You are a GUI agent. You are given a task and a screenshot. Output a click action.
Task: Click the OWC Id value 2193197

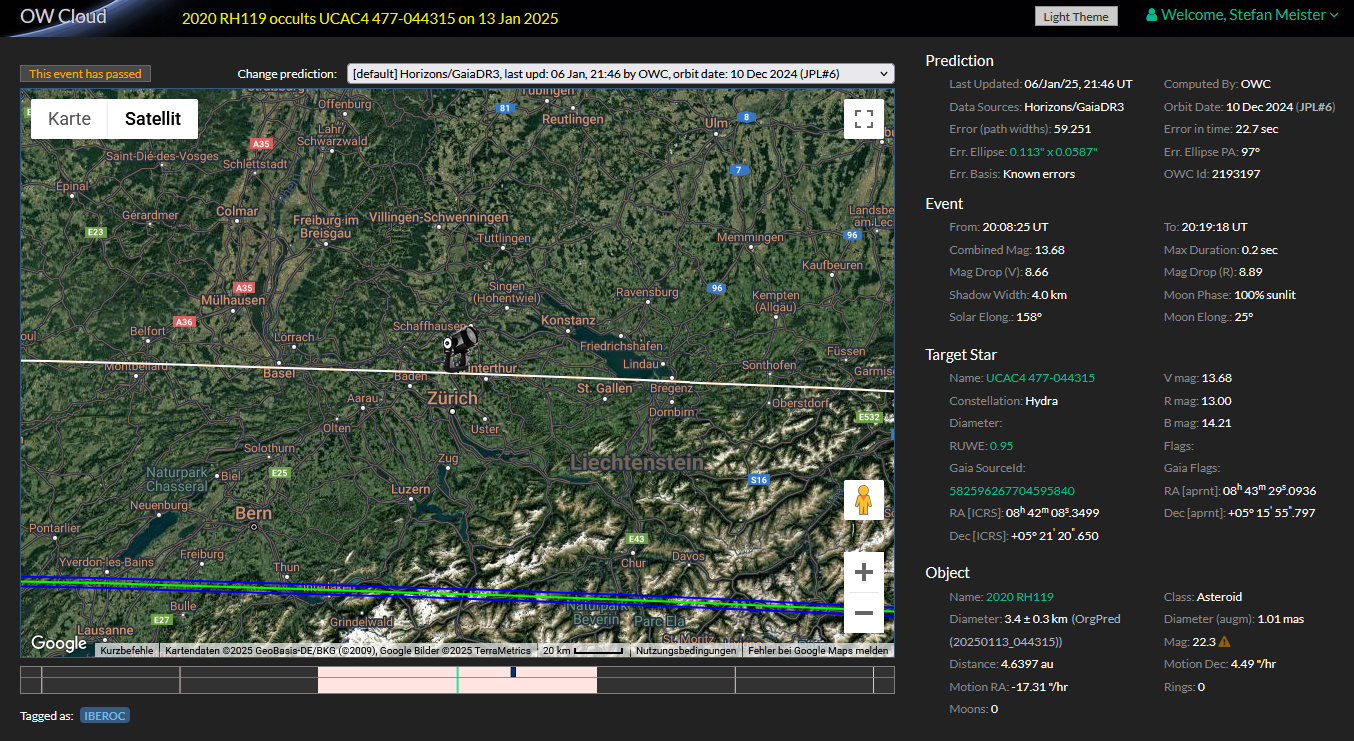tap(1236, 174)
